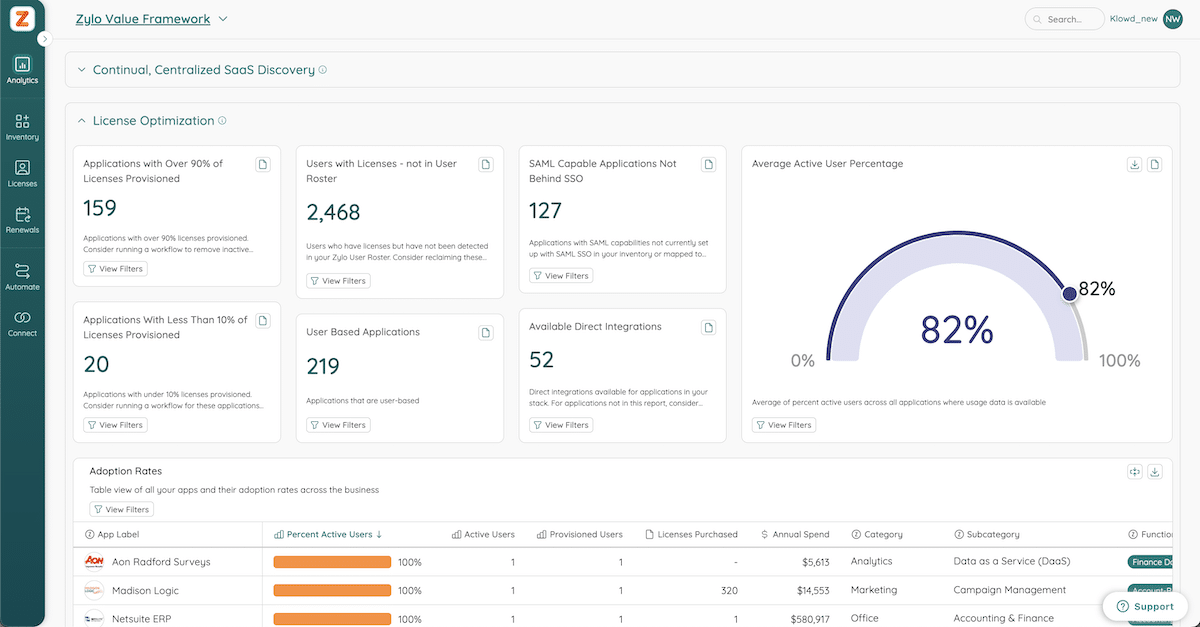This screenshot has height=627, width=1200.
Task: Click the expand icon on the Adoption Rates table
Action: tap(1134, 471)
